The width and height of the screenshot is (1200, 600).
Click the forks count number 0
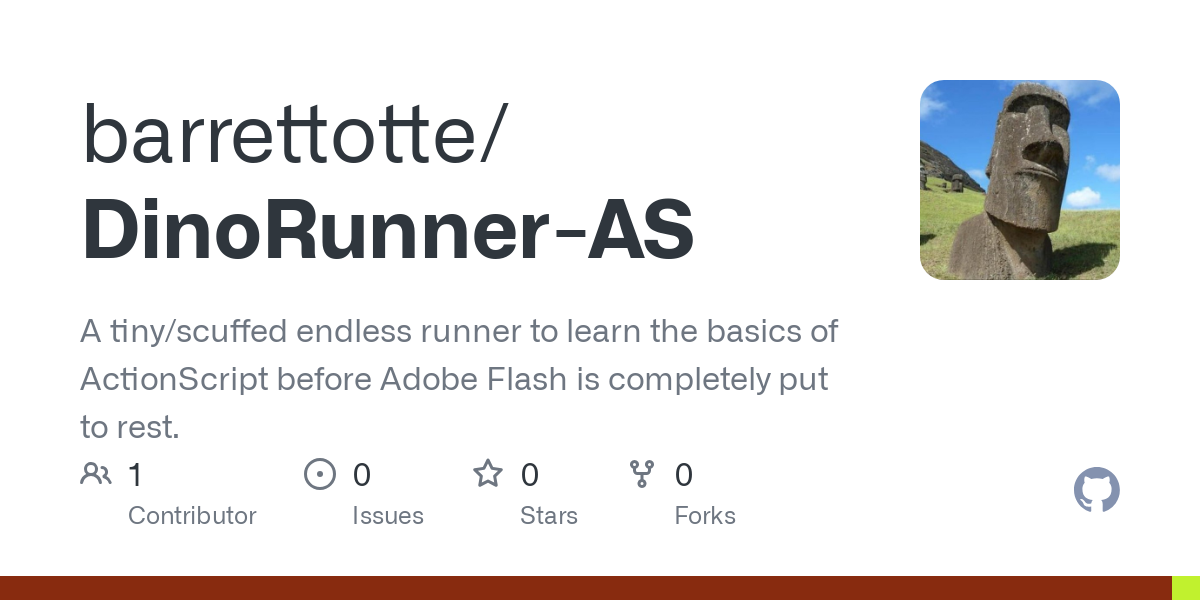684,475
